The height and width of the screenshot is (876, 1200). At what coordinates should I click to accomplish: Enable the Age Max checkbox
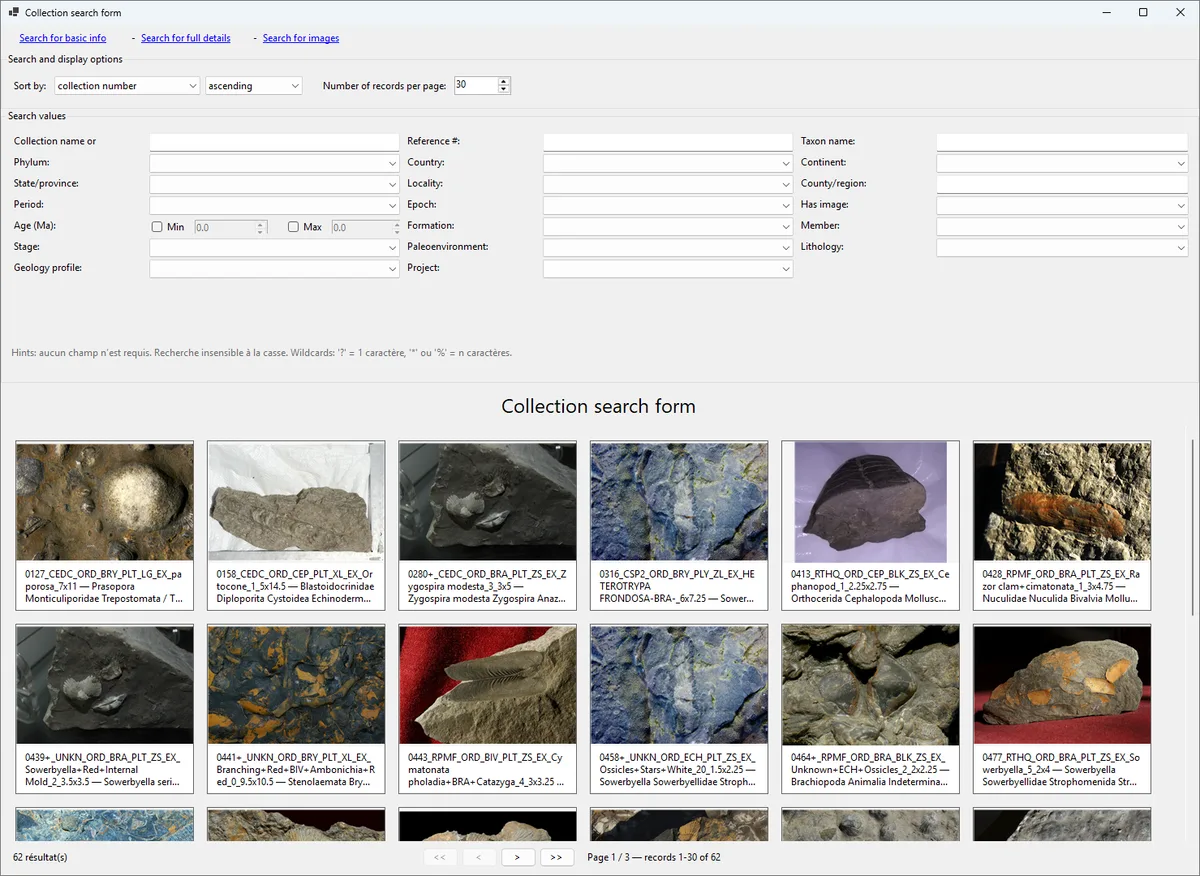coord(293,227)
